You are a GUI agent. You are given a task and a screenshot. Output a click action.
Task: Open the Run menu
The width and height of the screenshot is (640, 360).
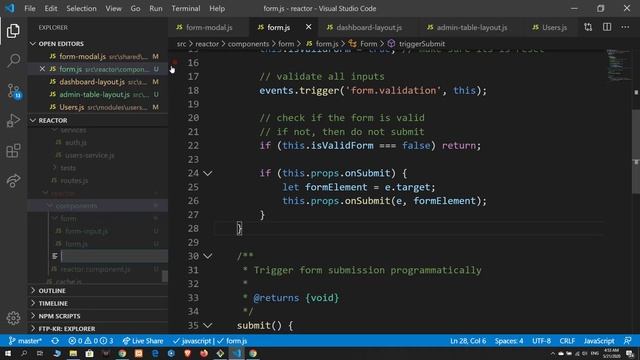[x=156, y=8]
